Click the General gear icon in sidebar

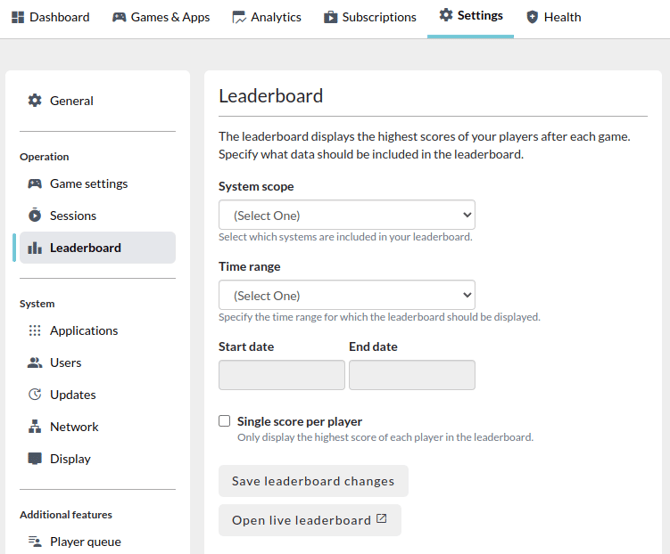[35, 101]
